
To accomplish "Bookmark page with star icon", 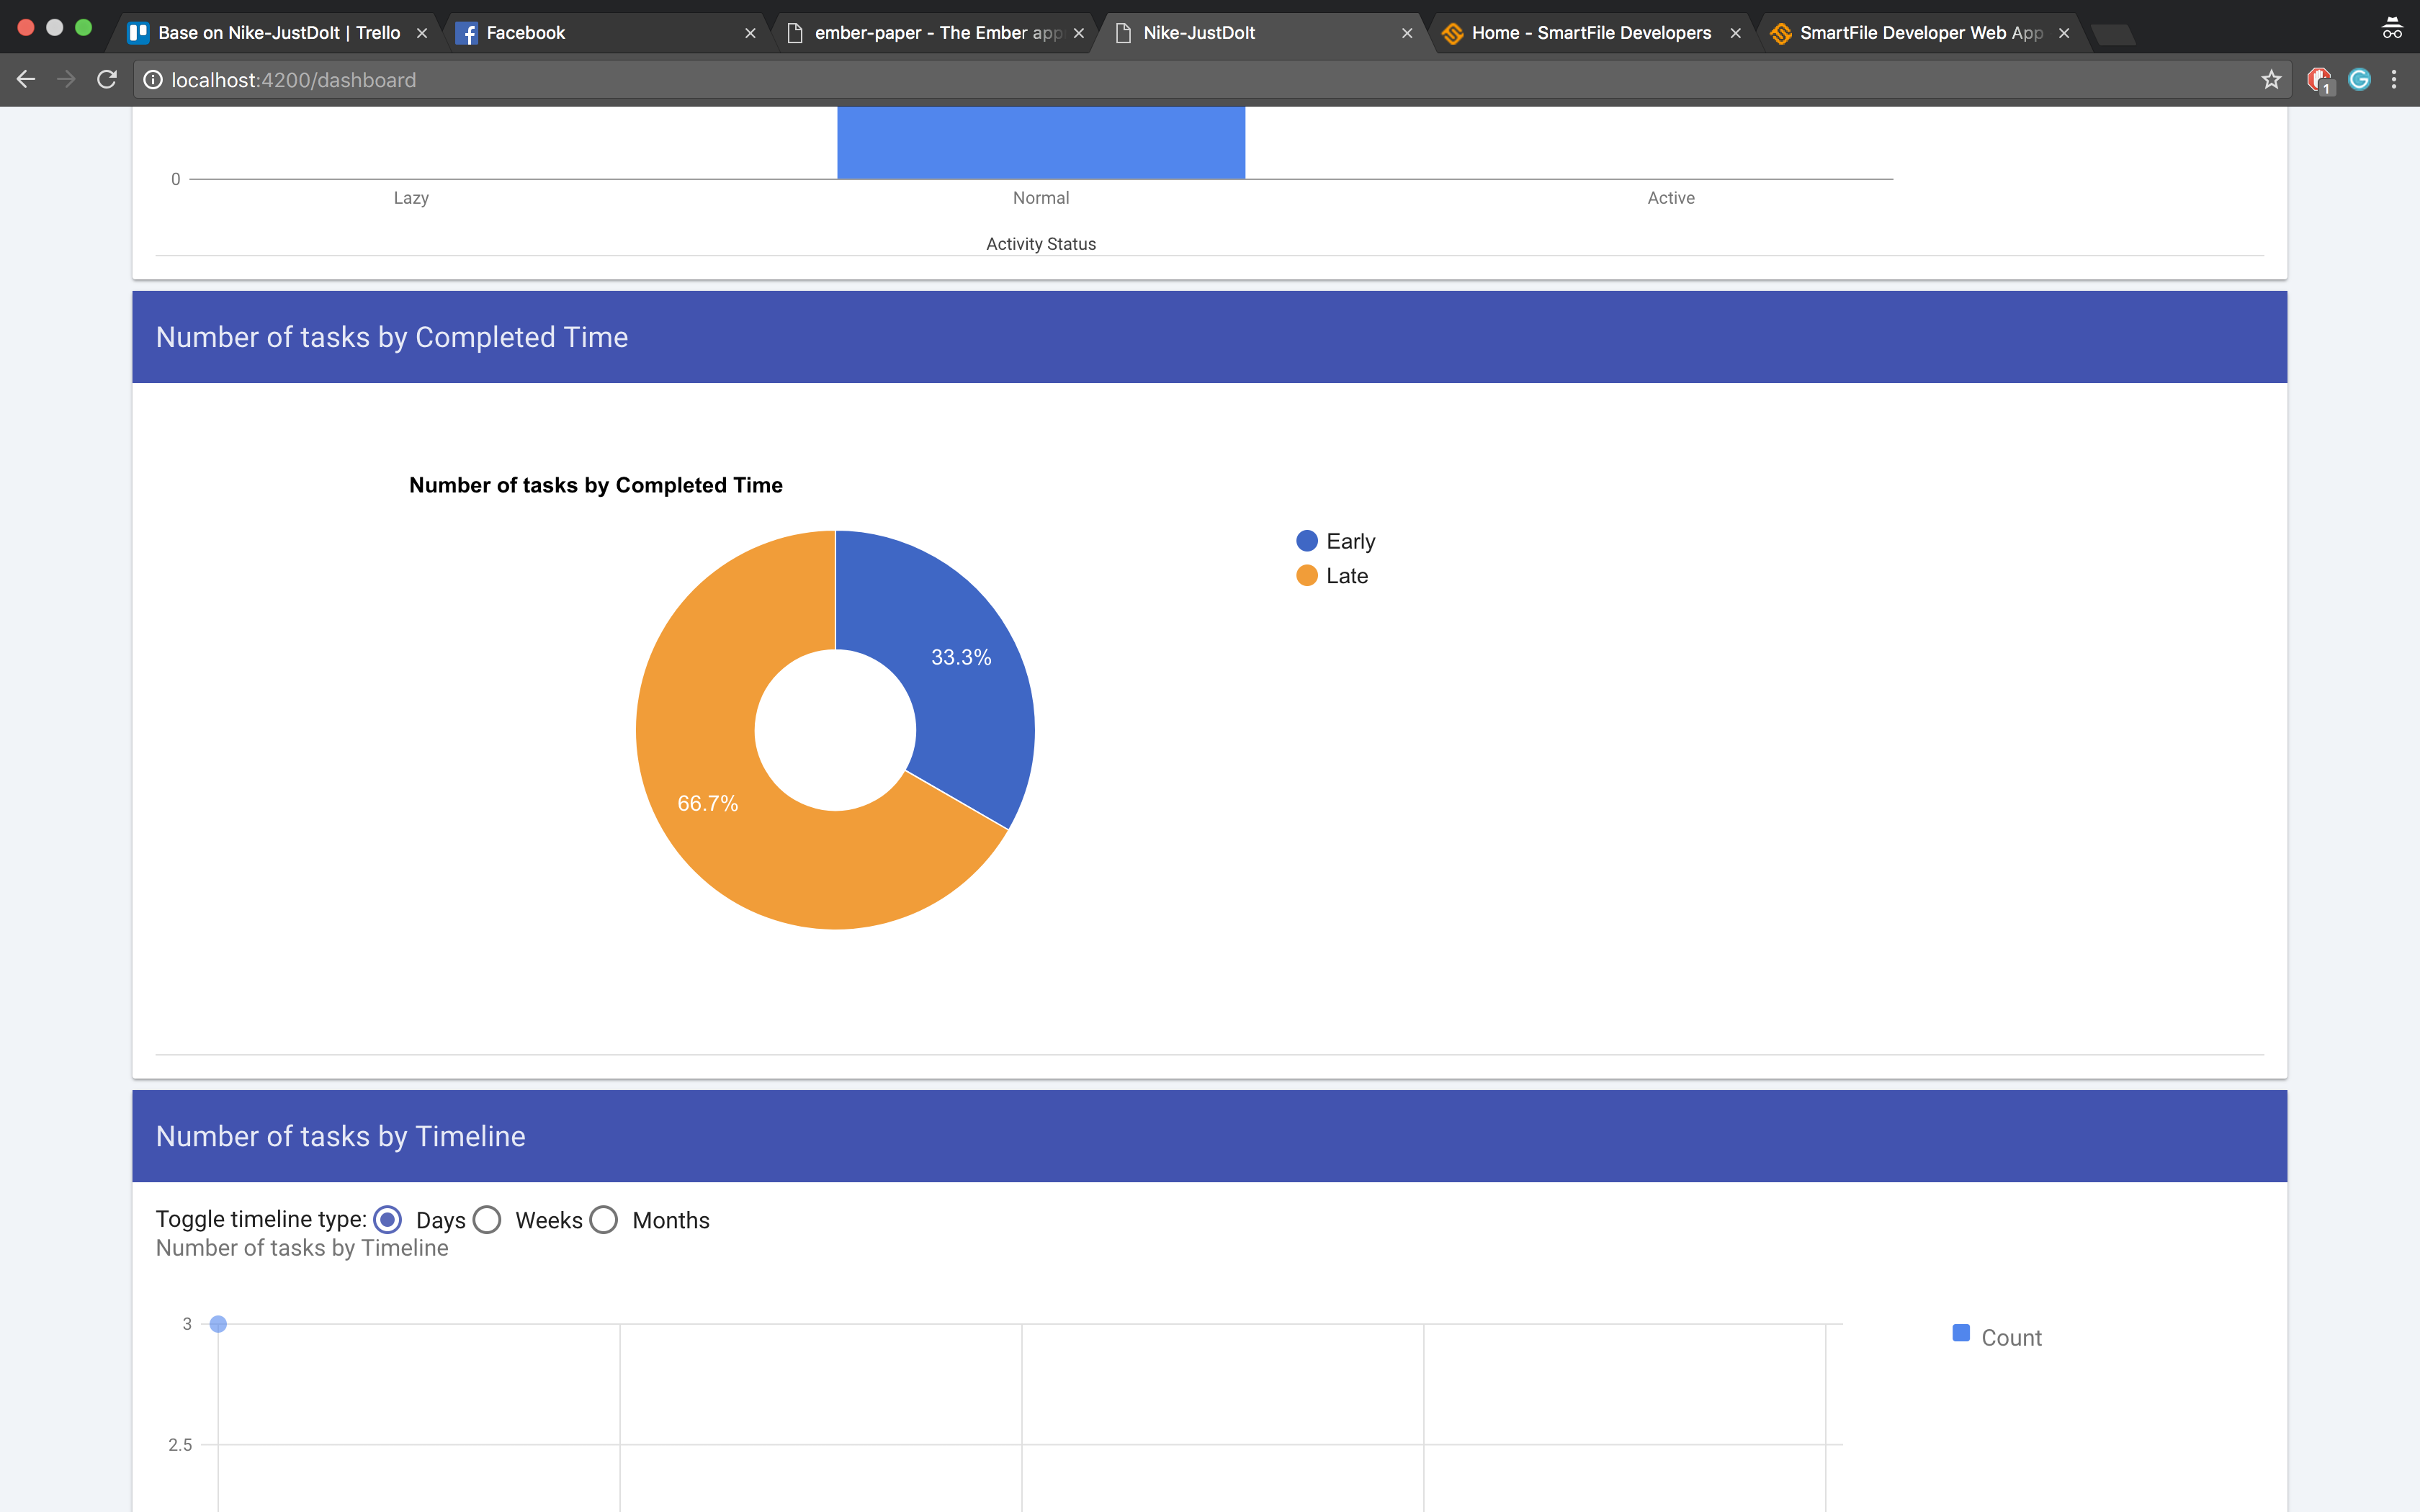I will click(2271, 80).
